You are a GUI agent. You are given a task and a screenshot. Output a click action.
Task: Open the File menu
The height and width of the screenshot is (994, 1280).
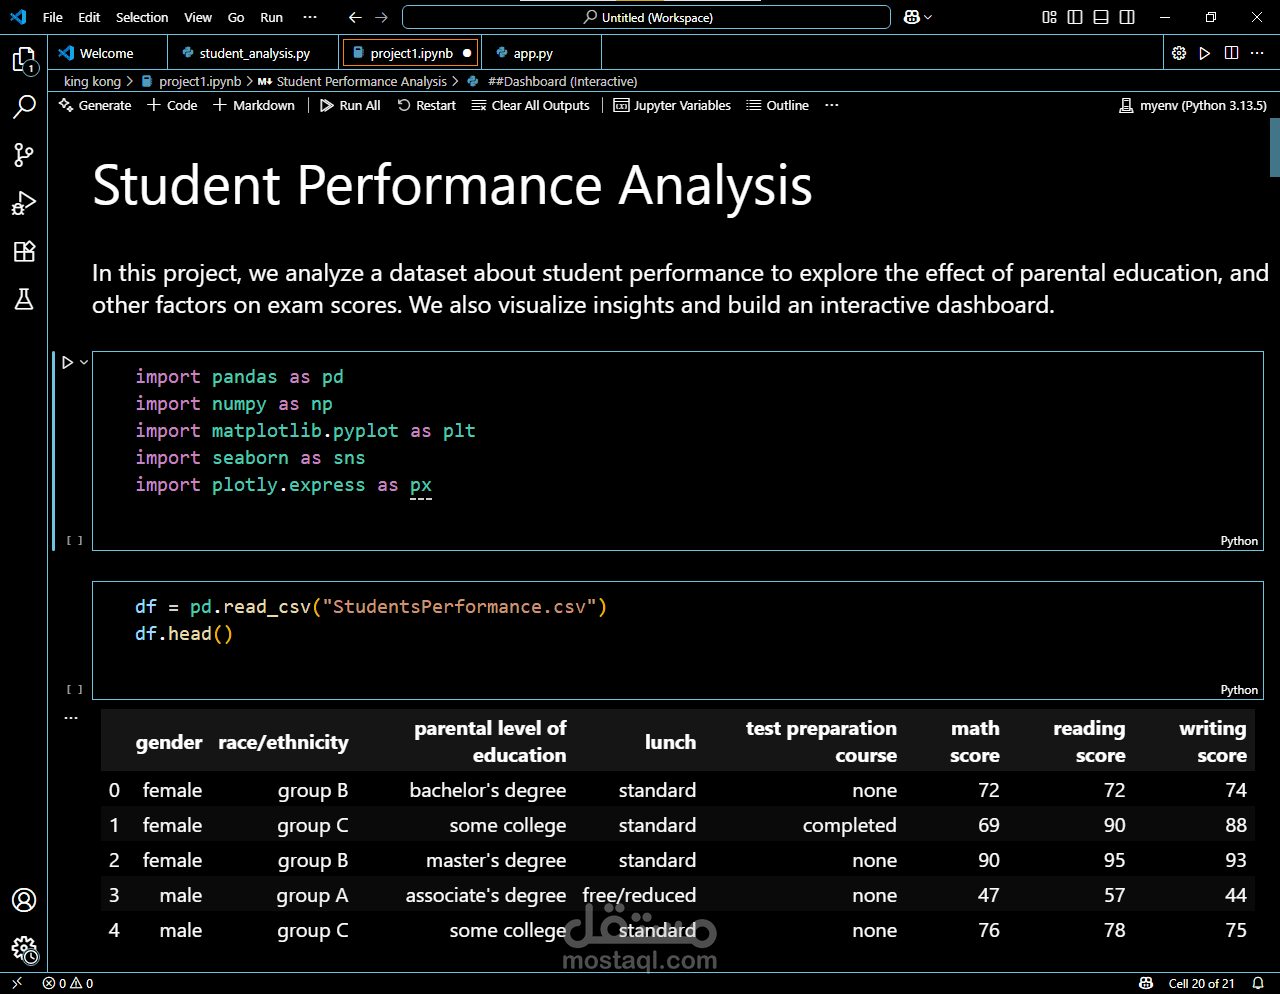tap(53, 17)
